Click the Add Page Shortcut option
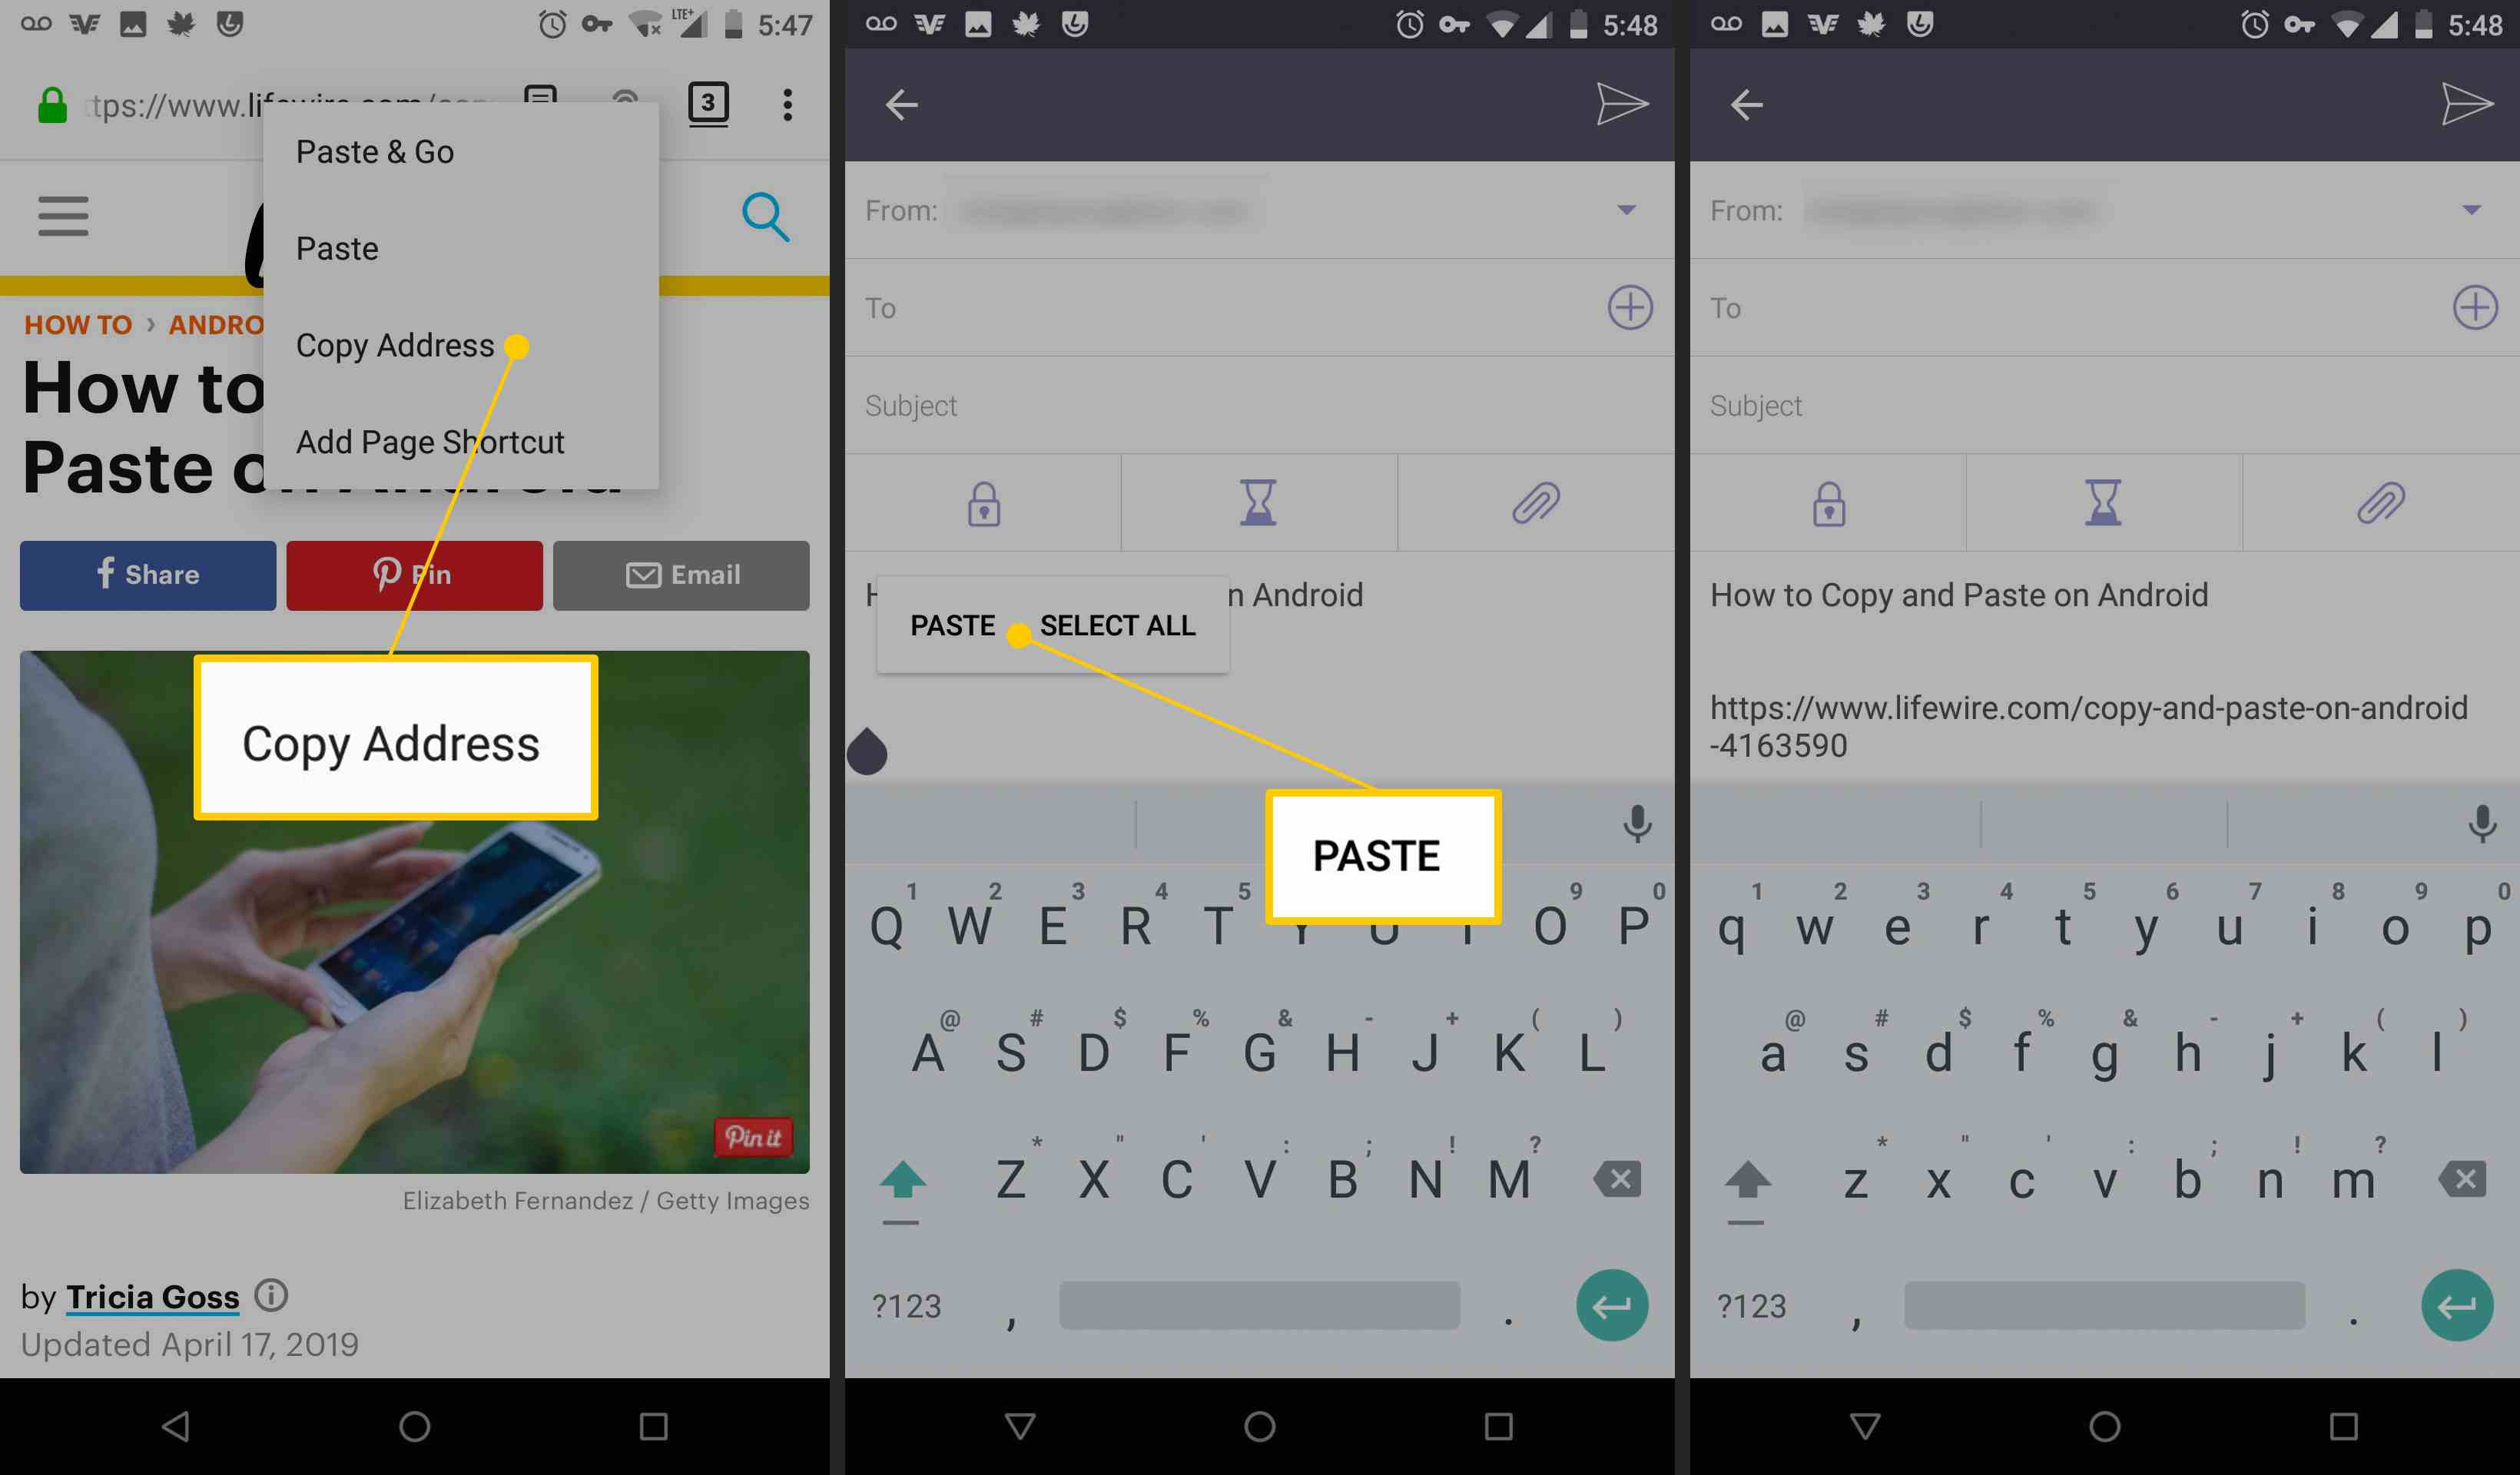The height and width of the screenshot is (1475, 2520). [x=429, y=442]
